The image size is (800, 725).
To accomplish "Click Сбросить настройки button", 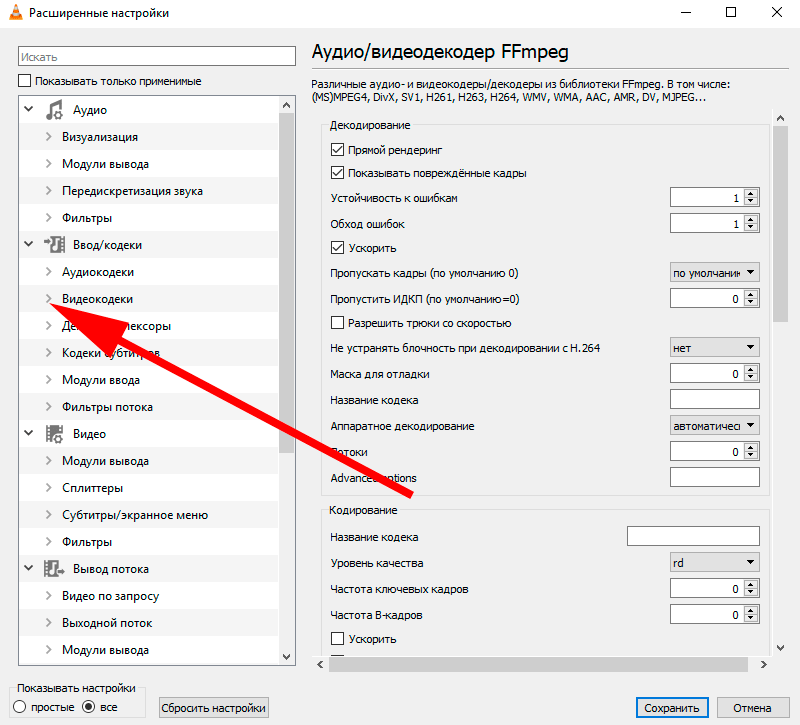I will 214,708.
